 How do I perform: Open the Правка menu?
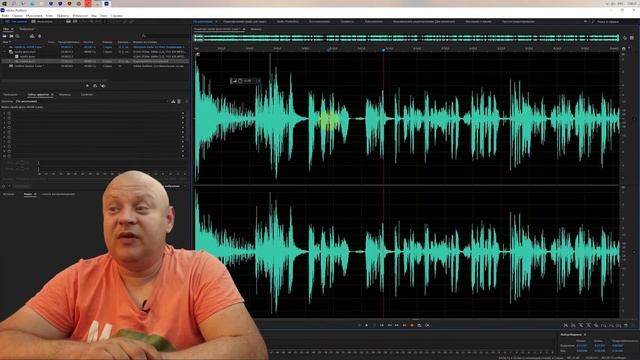[17, 16]
